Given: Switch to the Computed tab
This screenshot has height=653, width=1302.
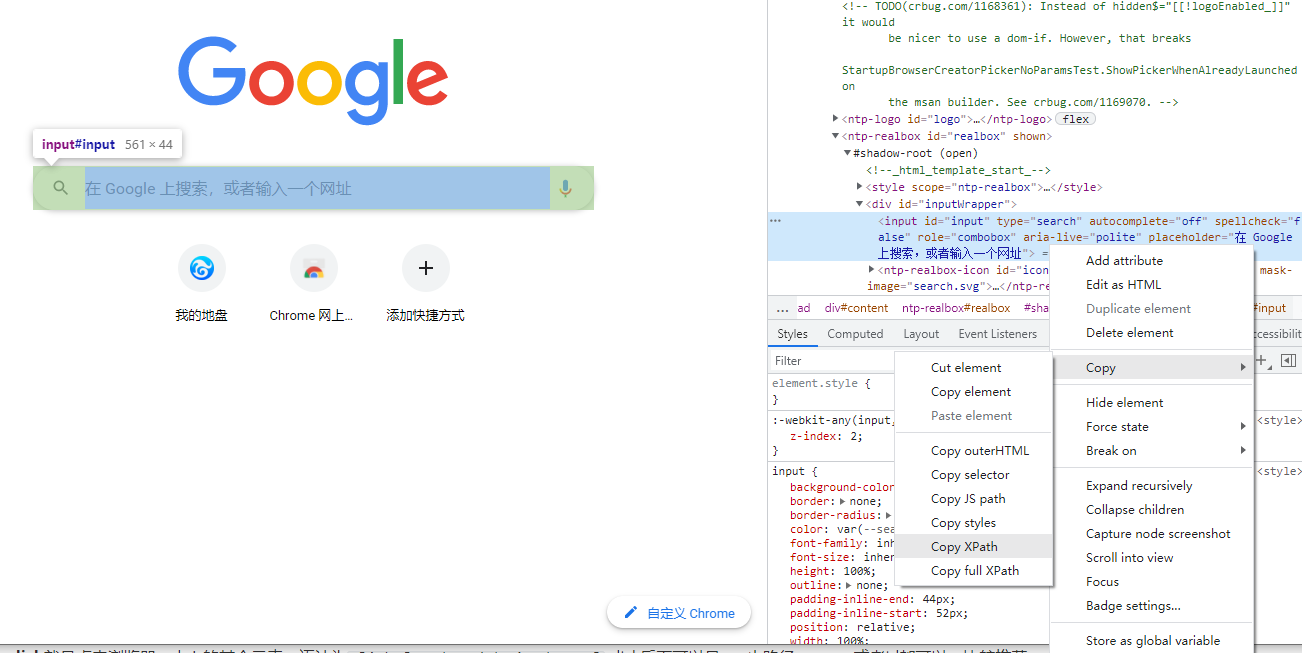Looking at the screenshot, I should tap(855, 333).
